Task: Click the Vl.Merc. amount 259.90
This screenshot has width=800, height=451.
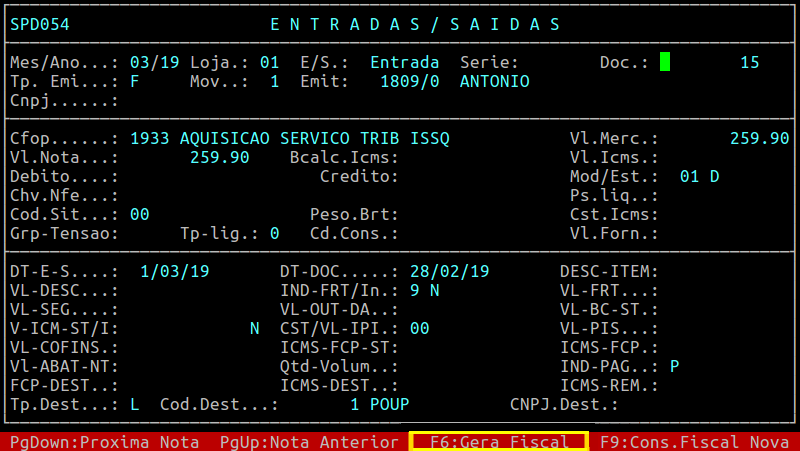Action: [x=759, y=138]
